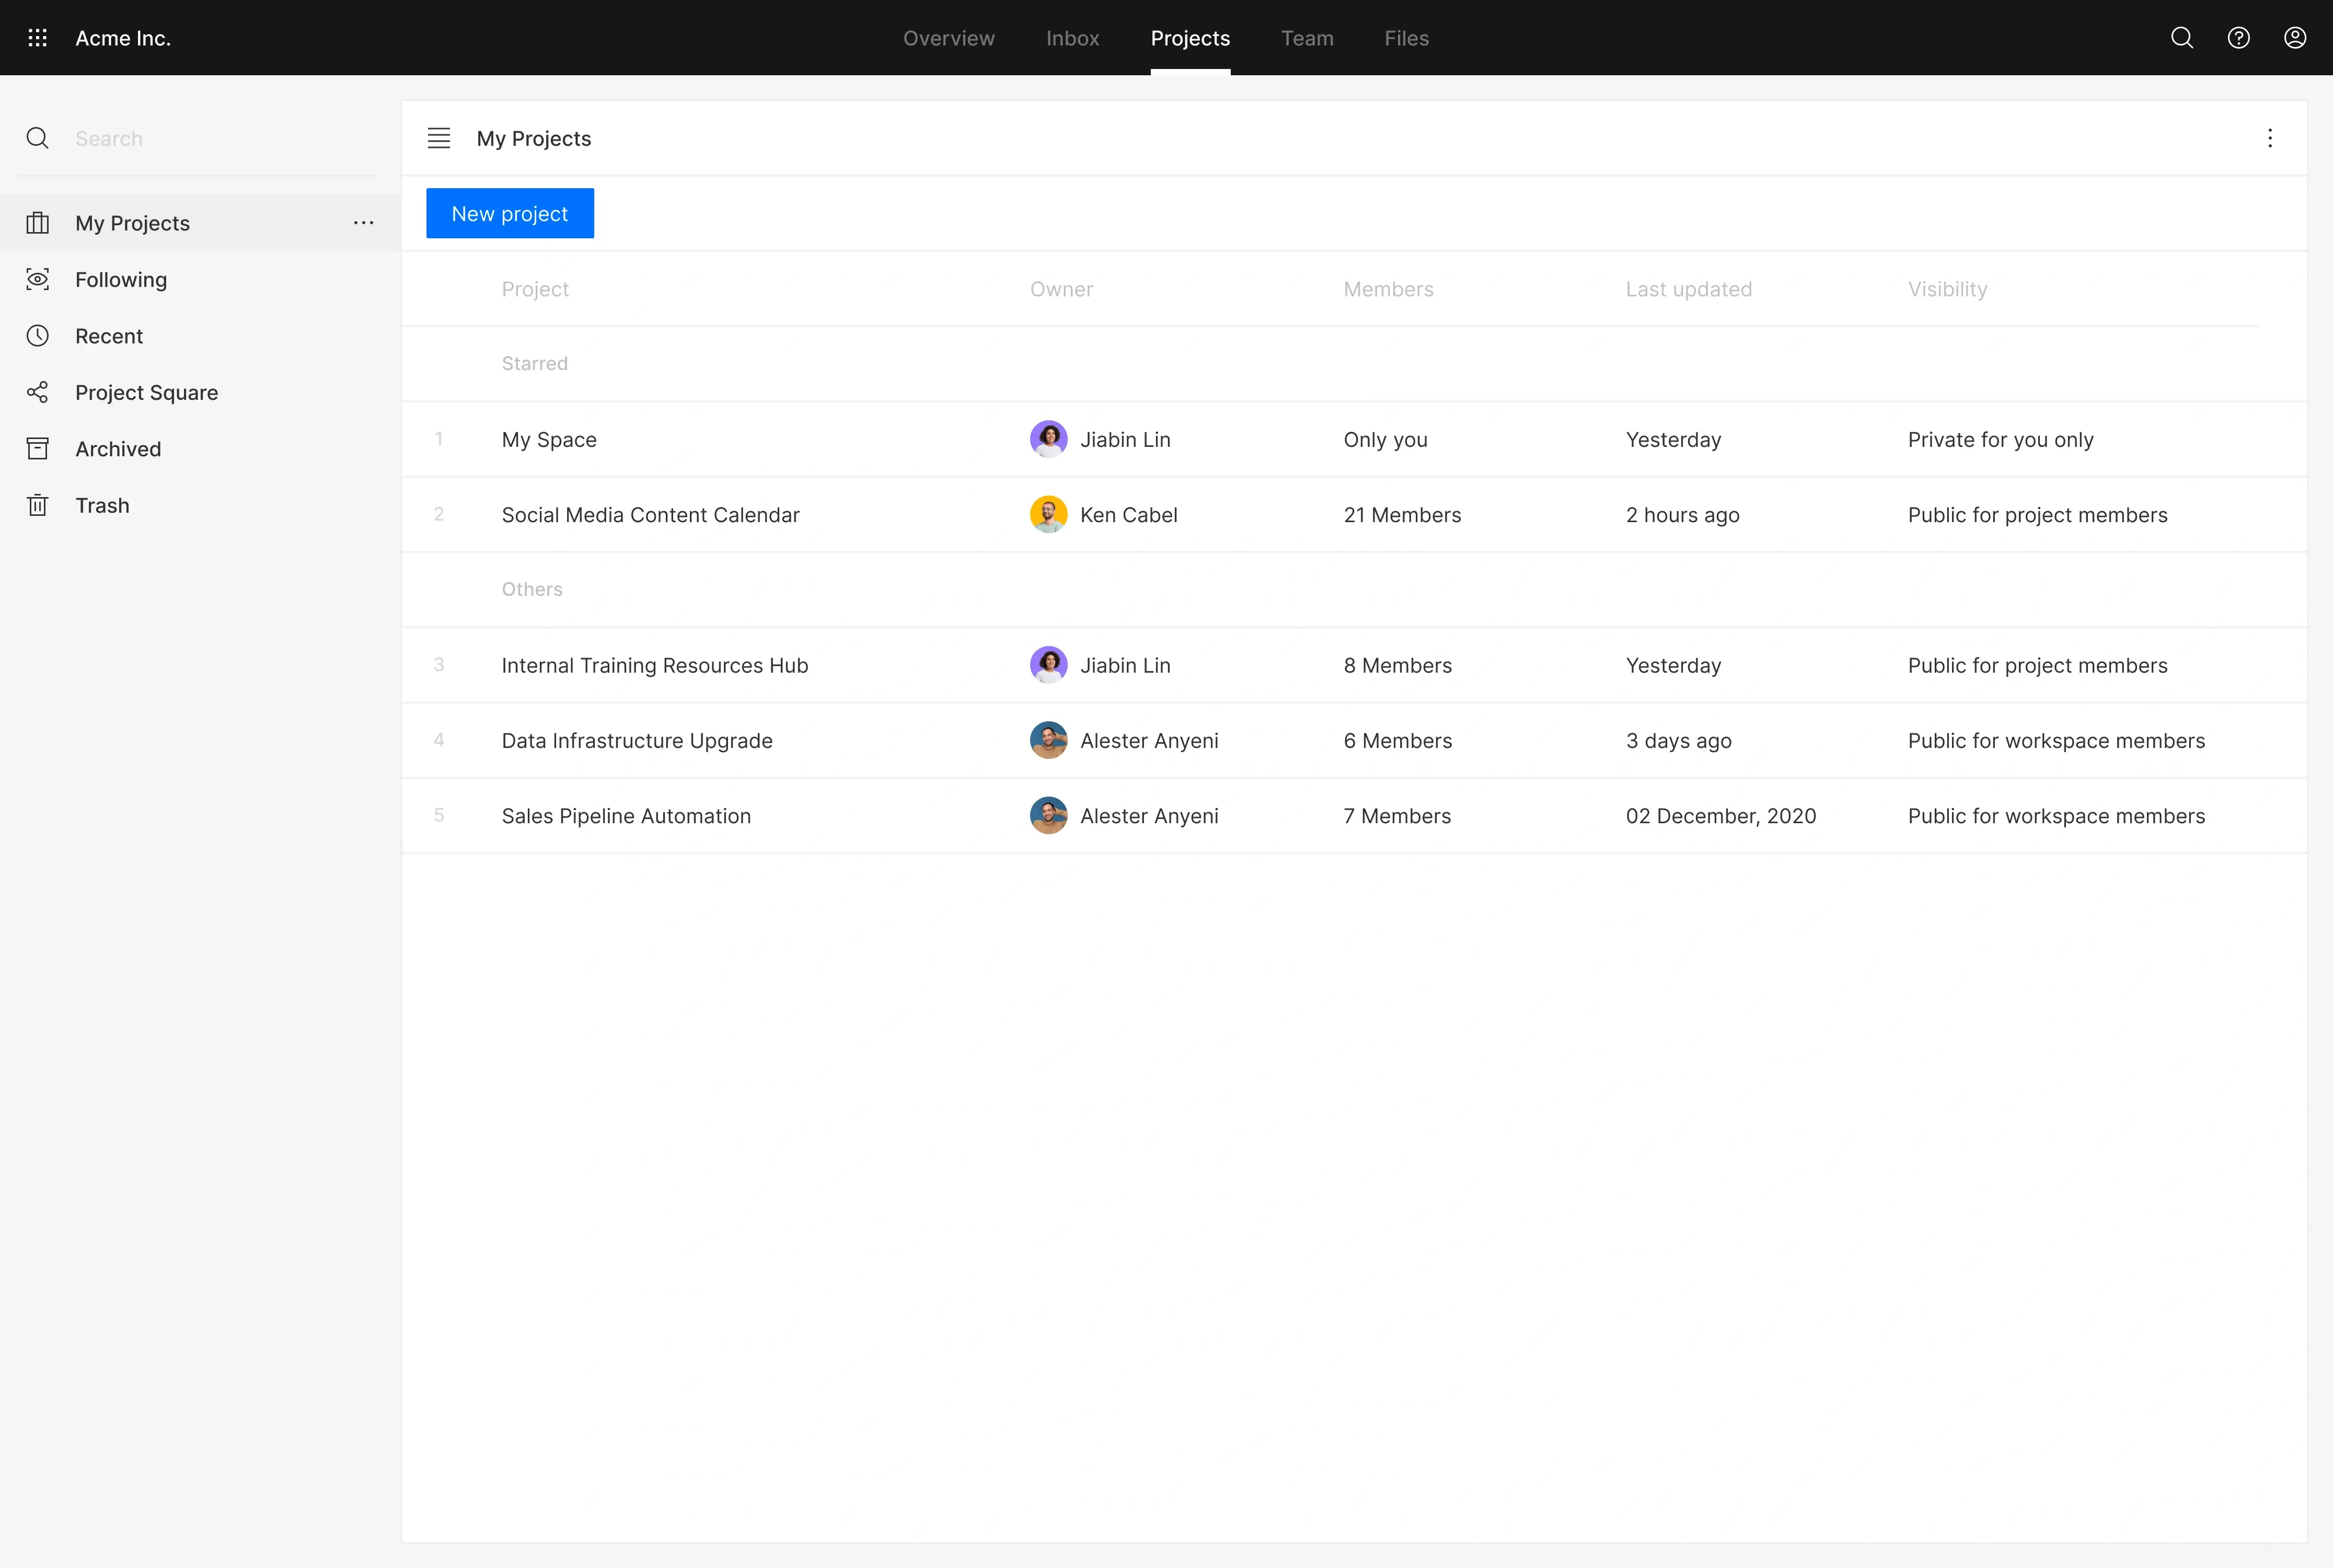Switch to the Inbox tab
The image size is (2333, 1568).
pyautogui.click(x=1072, y=38)
